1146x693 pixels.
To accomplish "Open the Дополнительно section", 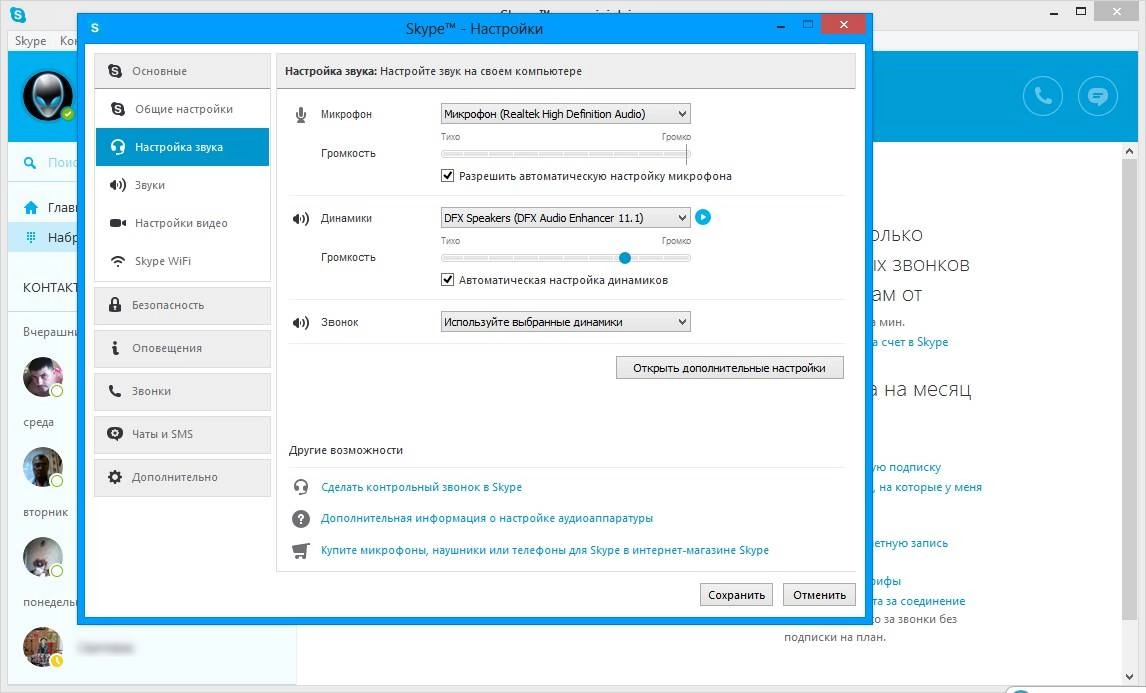I will tap(182, 477).
